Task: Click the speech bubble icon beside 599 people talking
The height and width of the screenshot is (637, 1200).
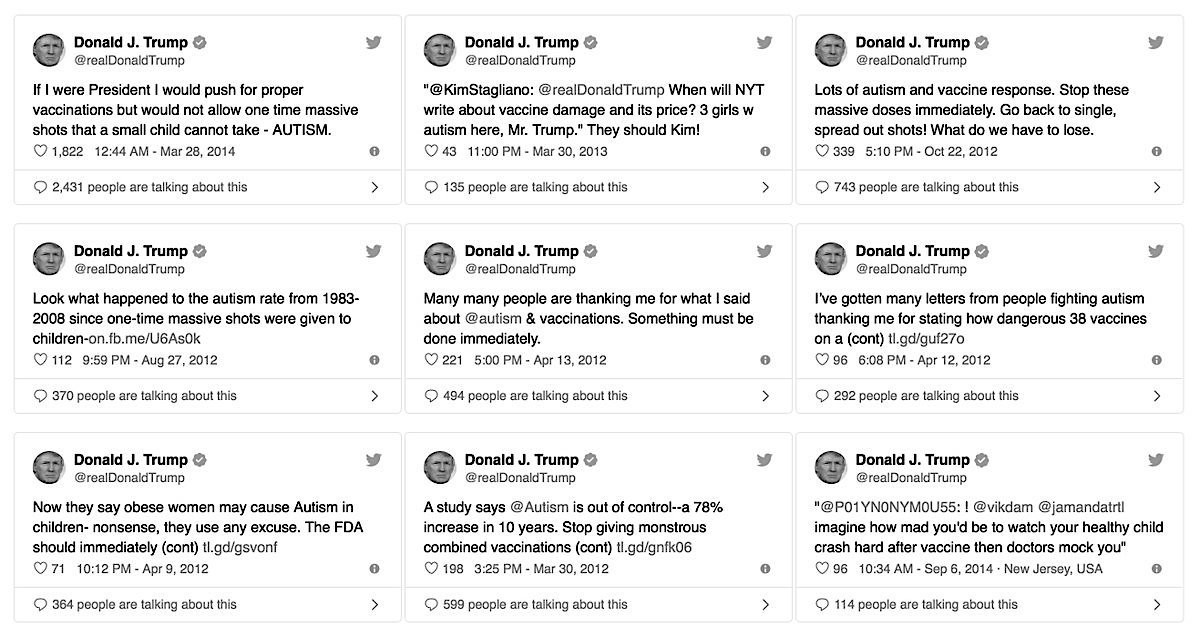Action: [432, 604]
